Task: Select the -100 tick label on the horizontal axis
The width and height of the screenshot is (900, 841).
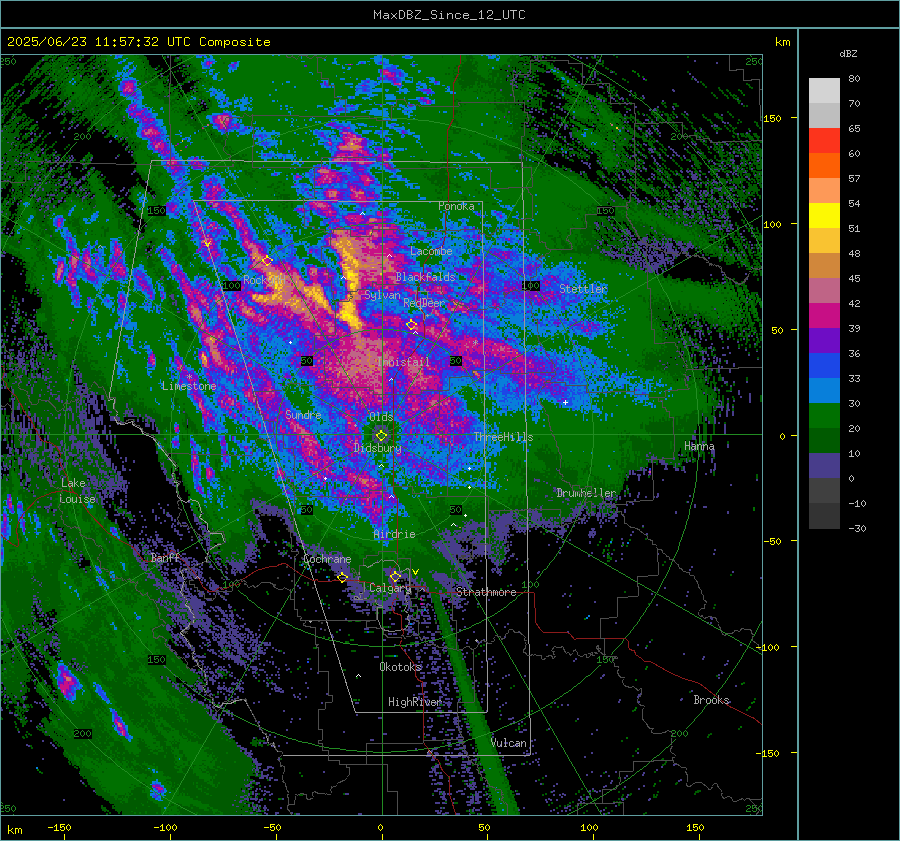Action: point(165,827)
